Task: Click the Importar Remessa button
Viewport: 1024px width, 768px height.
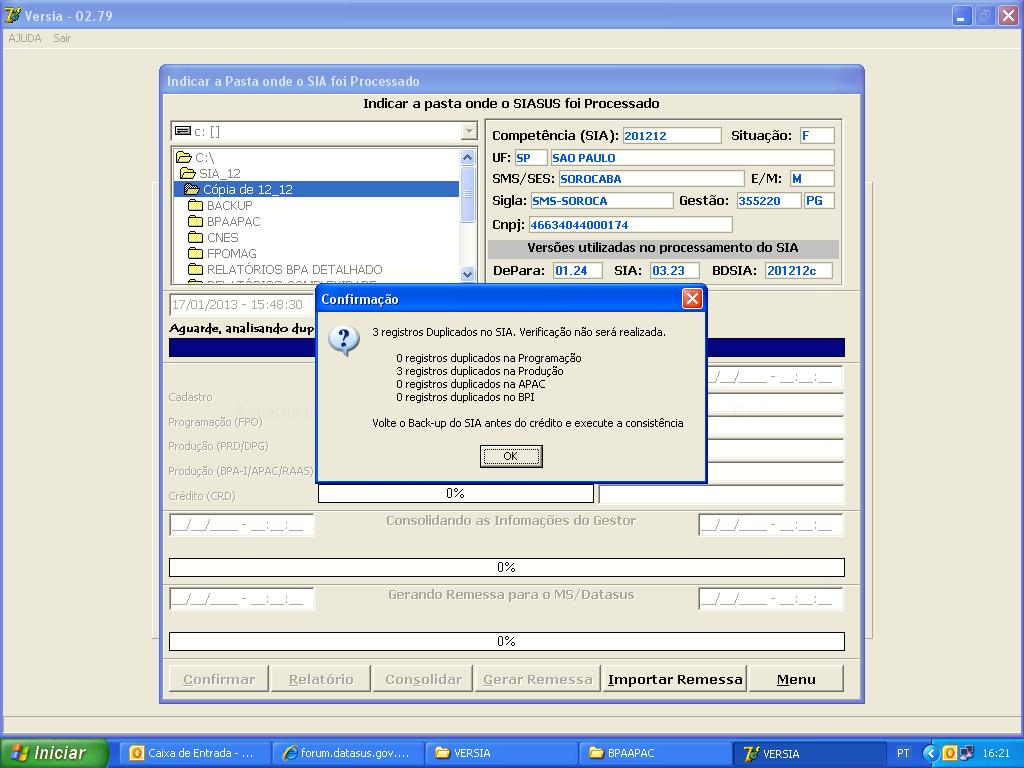Action: [675, 679]
